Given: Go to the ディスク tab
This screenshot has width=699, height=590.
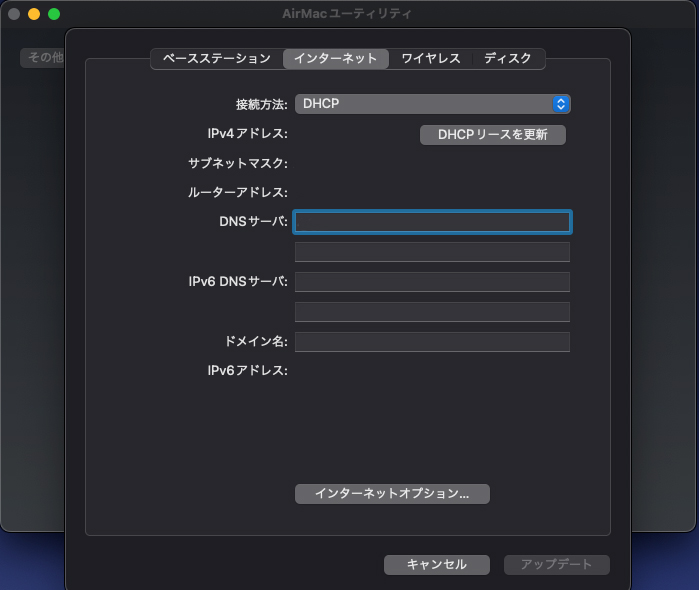Looking at the screenshot, I should pos(508,58).
